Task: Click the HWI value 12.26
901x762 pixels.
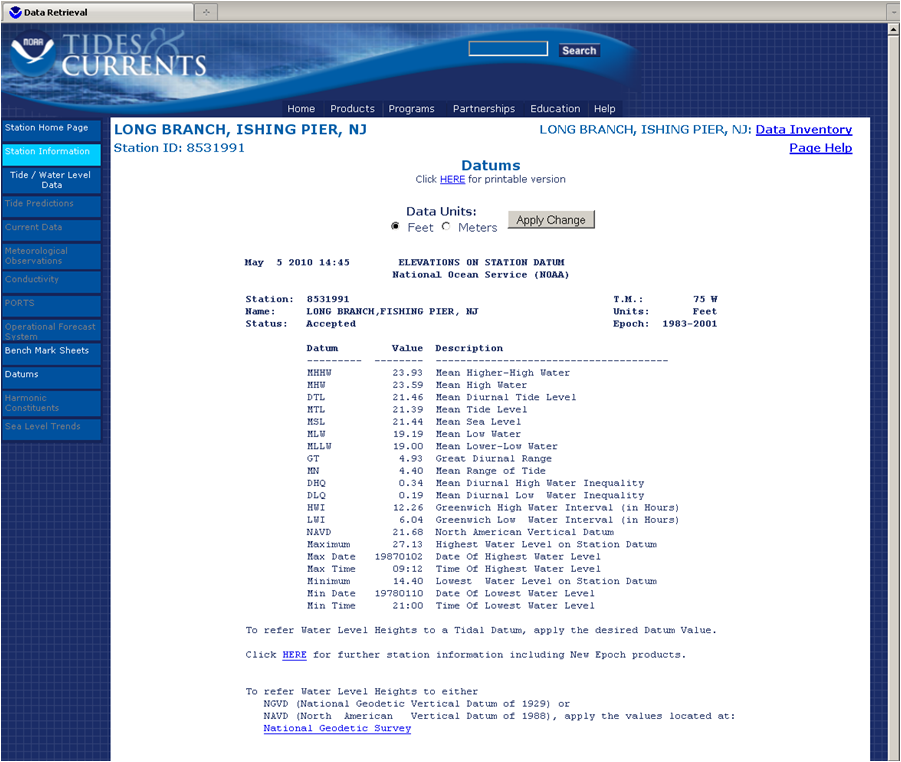Action: (x=407, y=508)
